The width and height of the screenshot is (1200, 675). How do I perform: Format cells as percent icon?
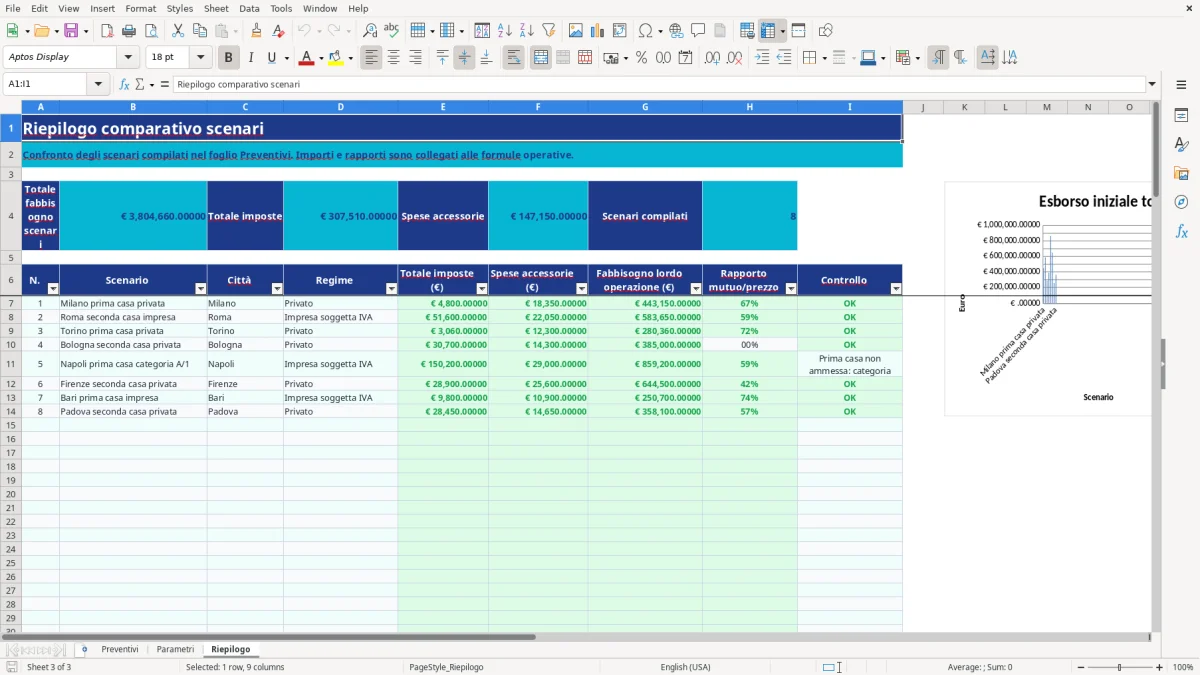[x=641, y=58]
